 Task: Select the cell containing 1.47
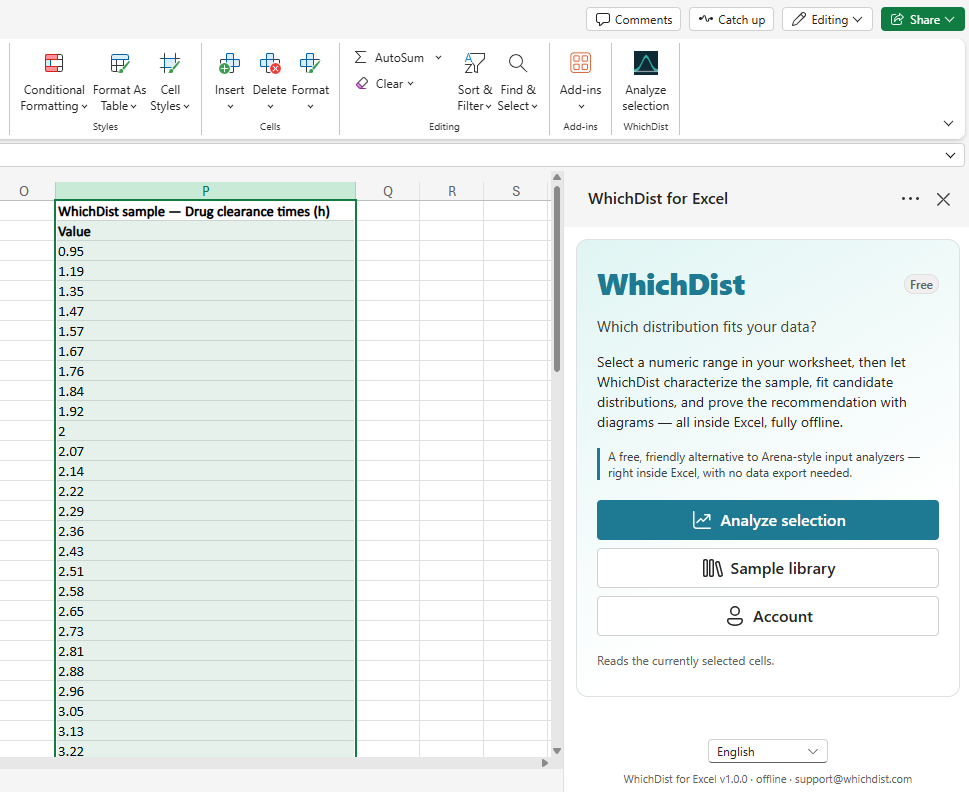[205, 311]
